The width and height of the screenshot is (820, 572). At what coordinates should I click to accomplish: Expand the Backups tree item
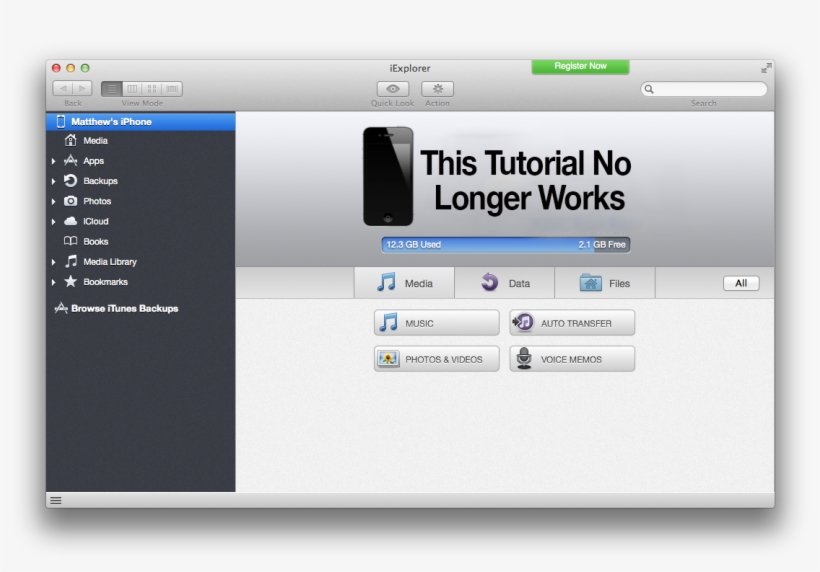[x=53, y=181]
